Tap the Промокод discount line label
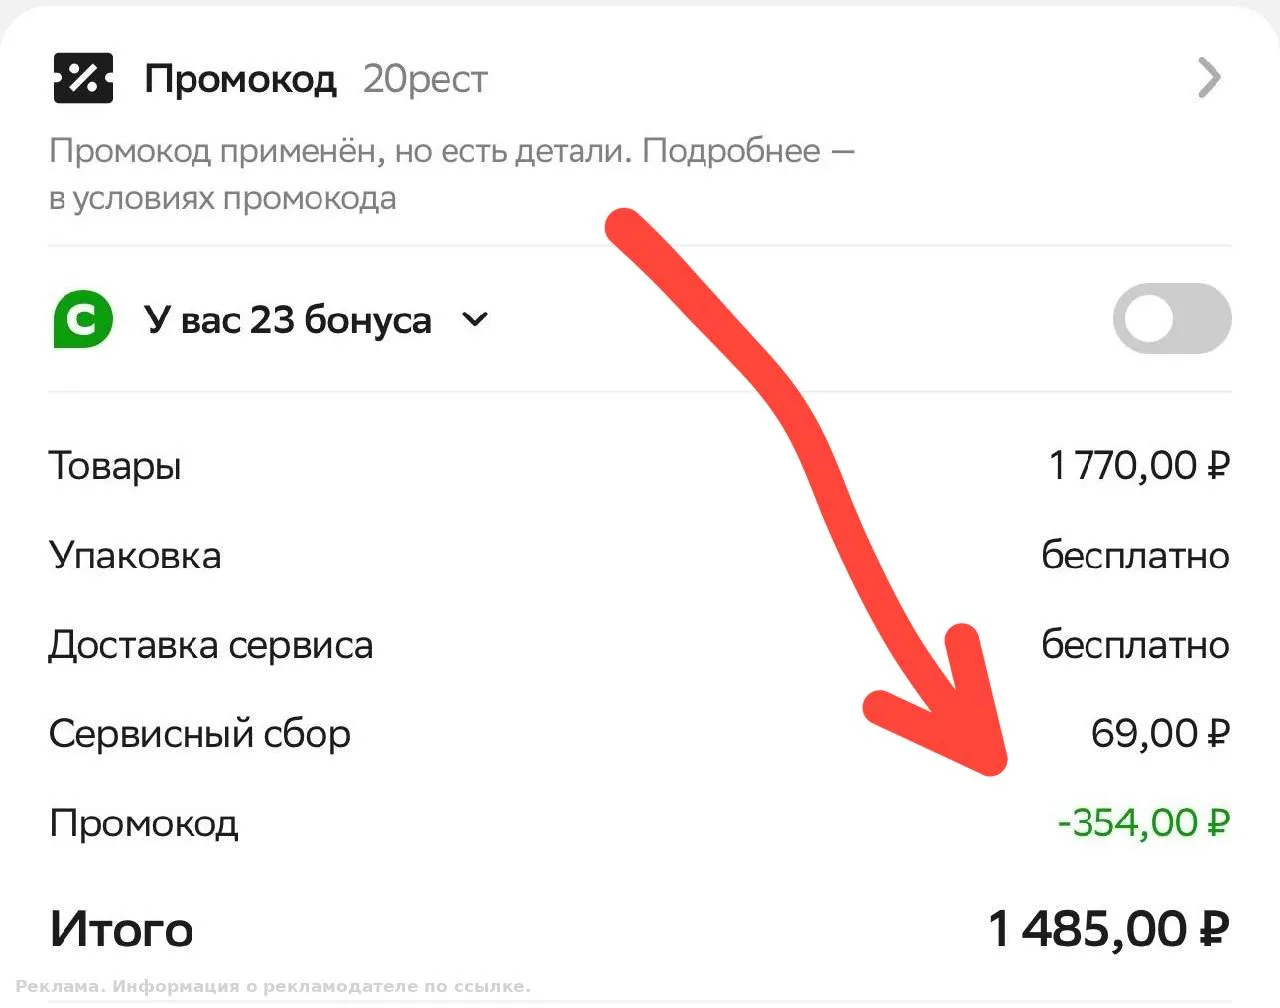 [144, 824]
